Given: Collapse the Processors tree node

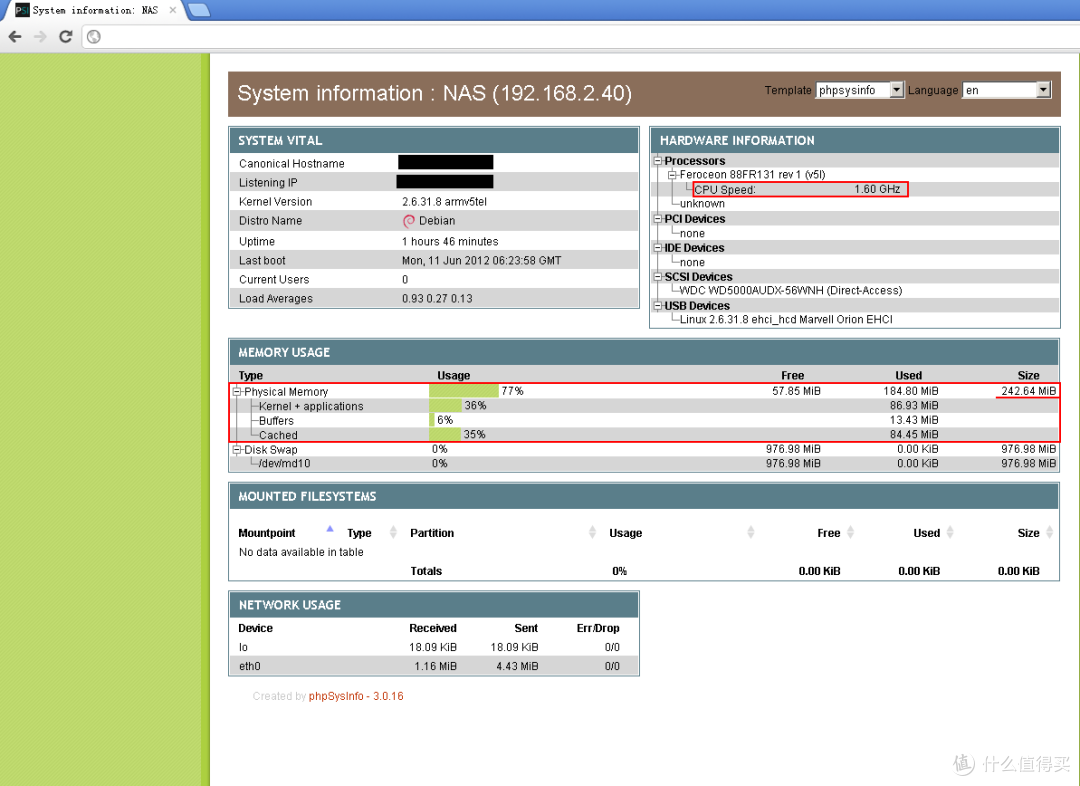Looking at the screenshot, I should [658, 161].
